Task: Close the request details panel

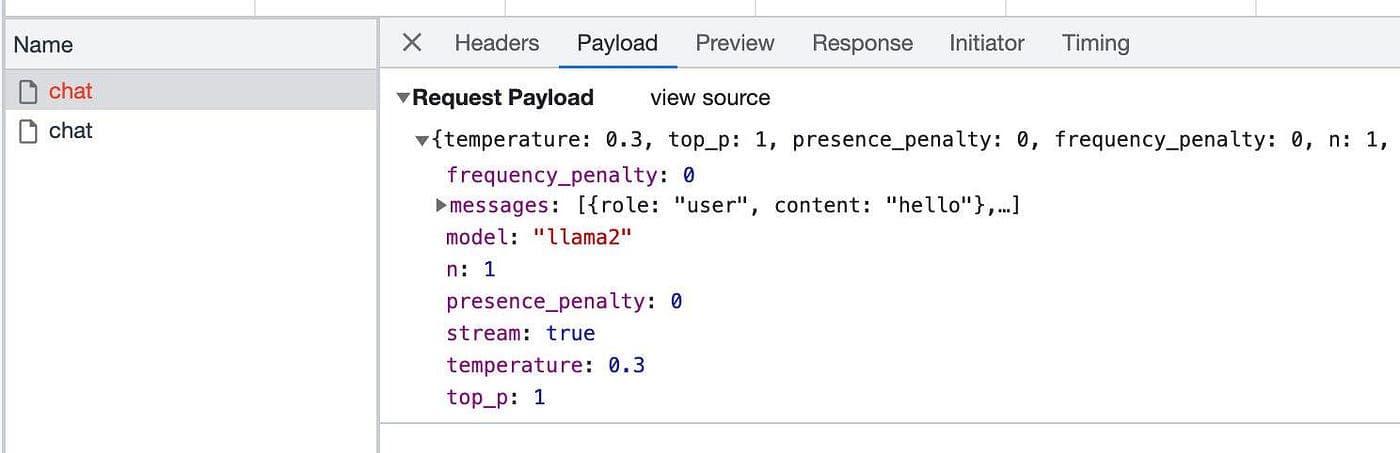Action: pos(411,43)
